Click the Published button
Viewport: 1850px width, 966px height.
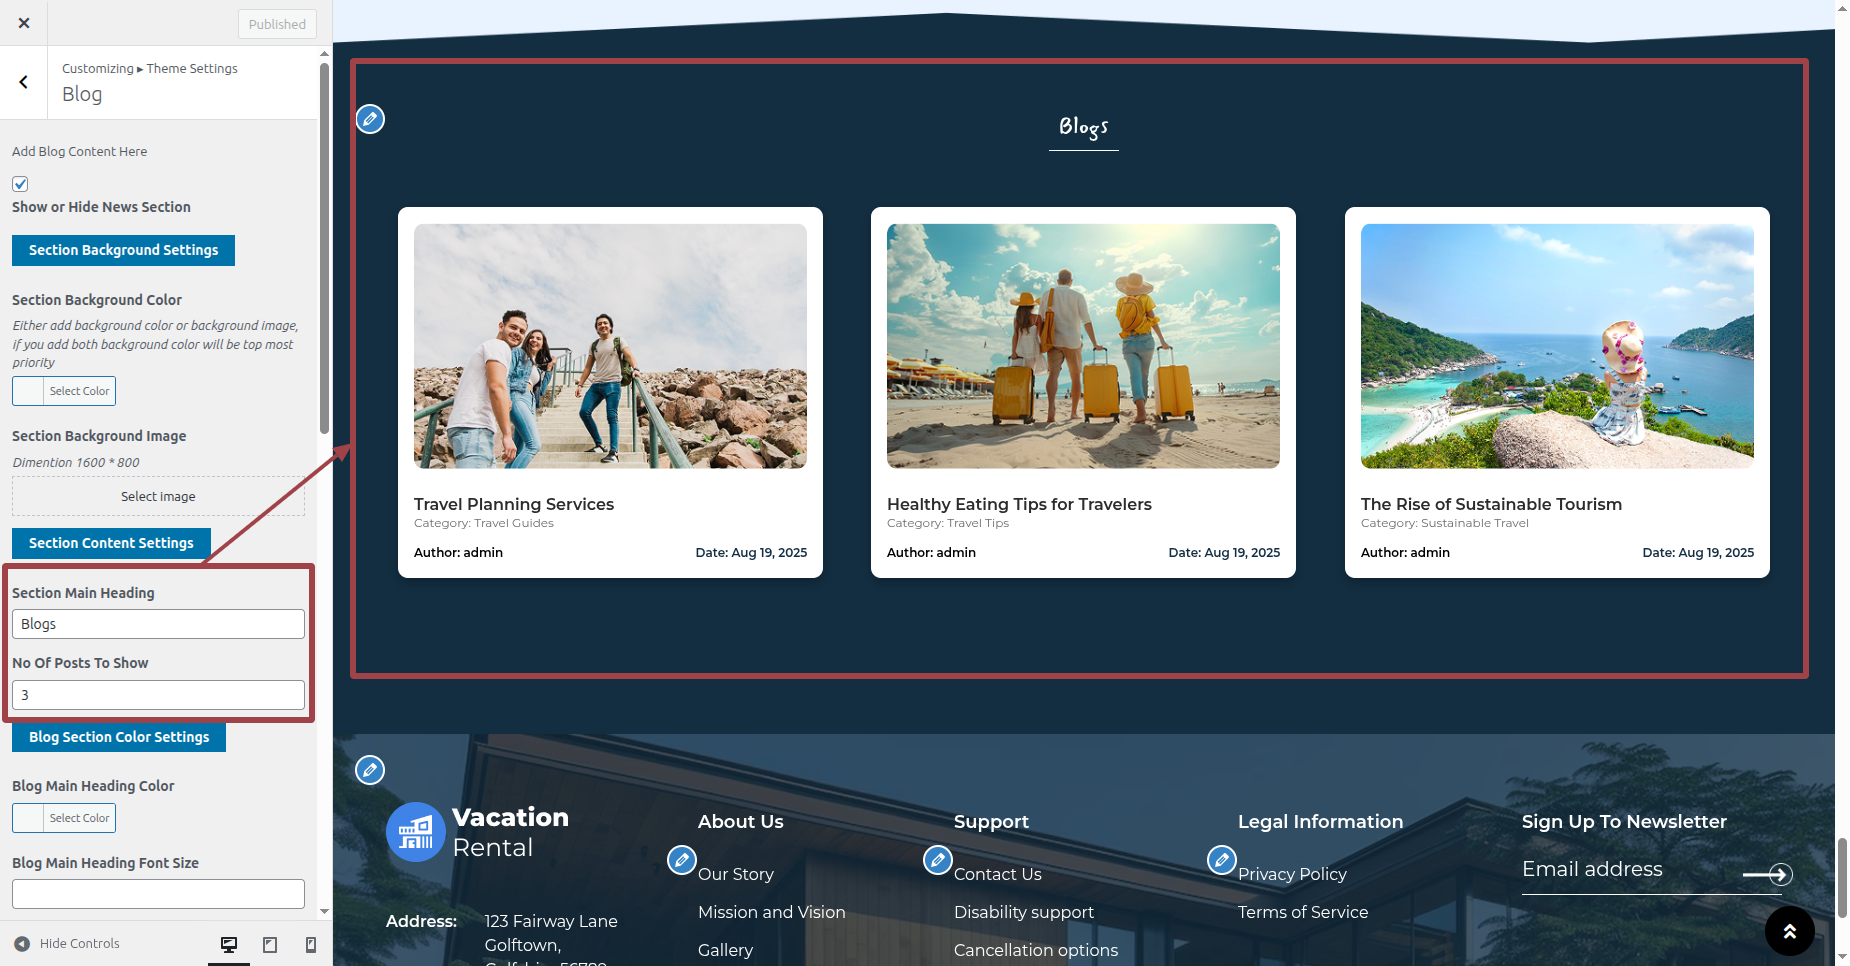pos(277,24)
